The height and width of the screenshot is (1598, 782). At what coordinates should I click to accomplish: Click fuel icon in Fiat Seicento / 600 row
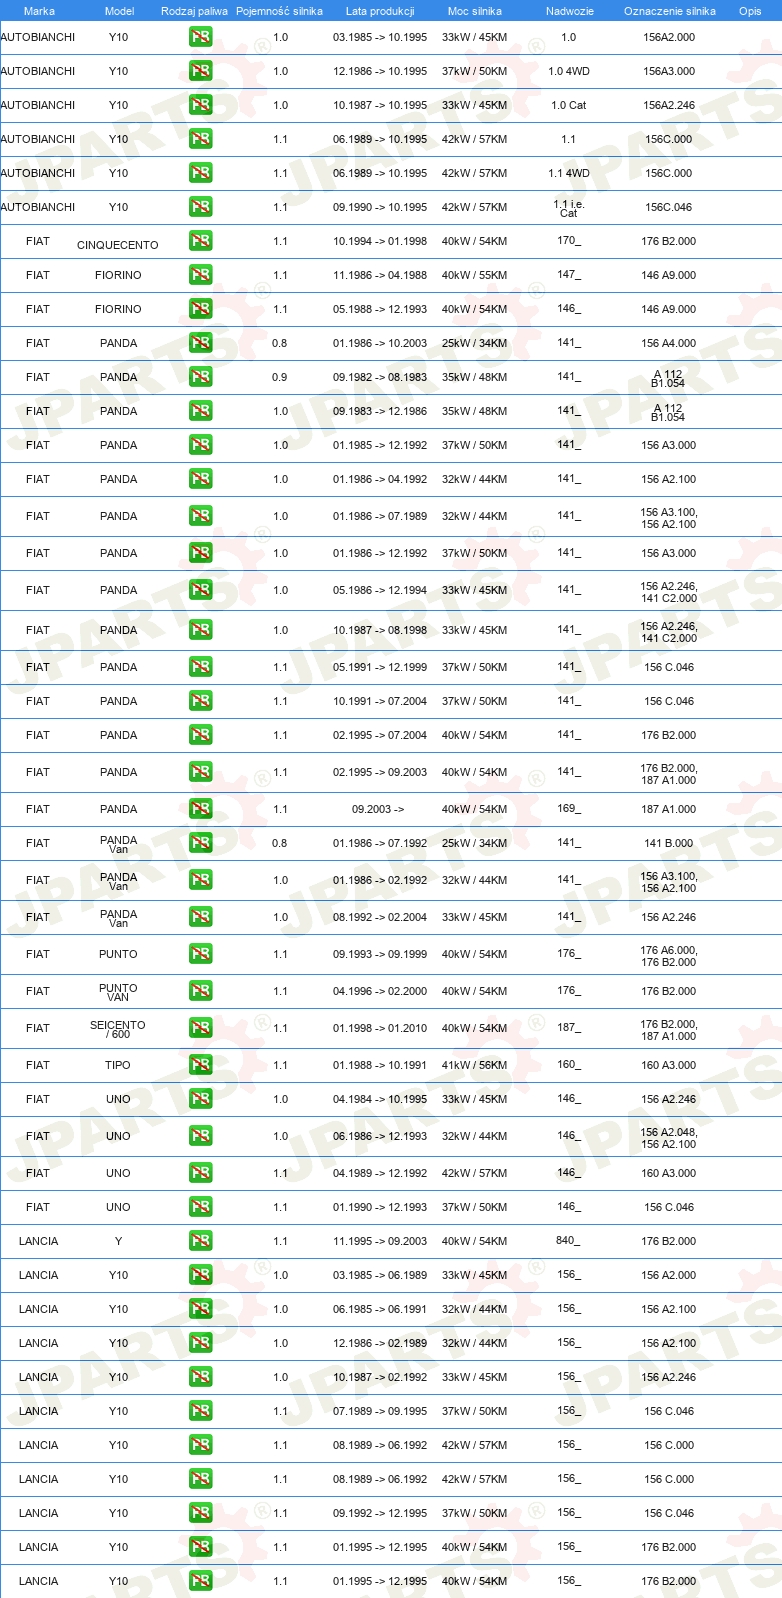point(201,1028)
